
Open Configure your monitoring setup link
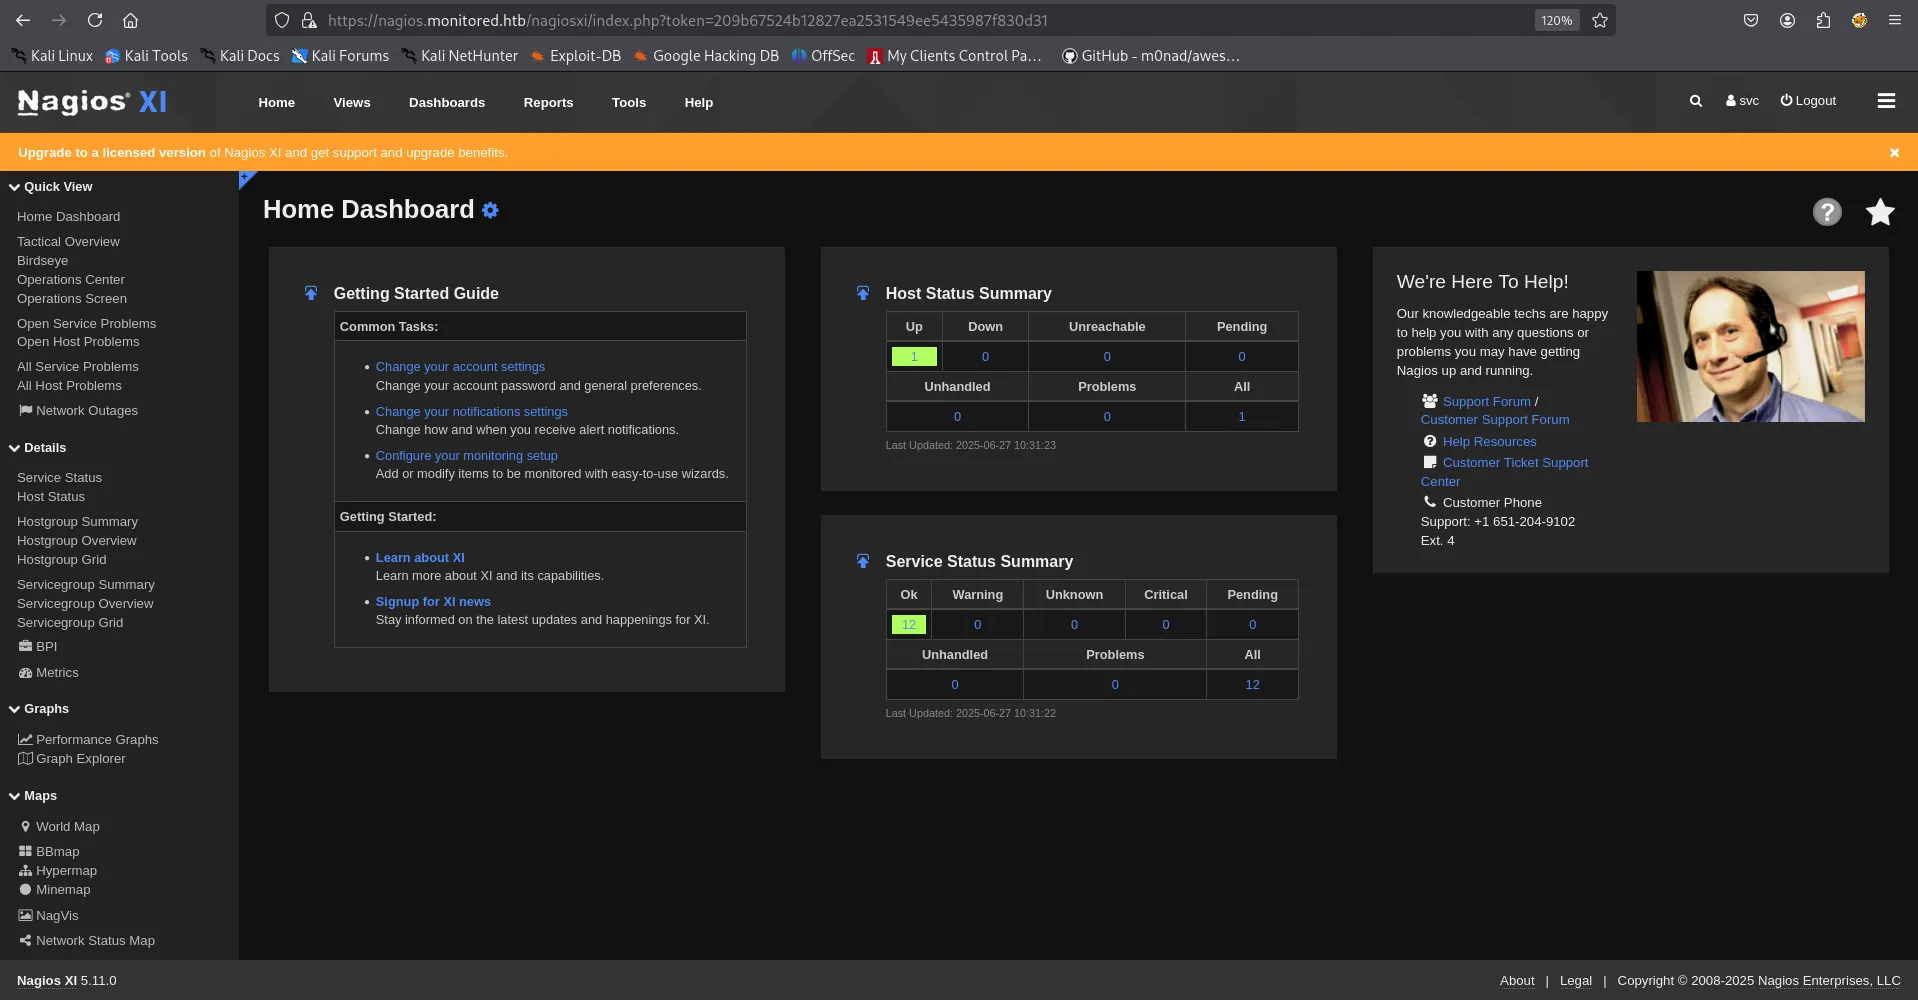click(467, 456)
